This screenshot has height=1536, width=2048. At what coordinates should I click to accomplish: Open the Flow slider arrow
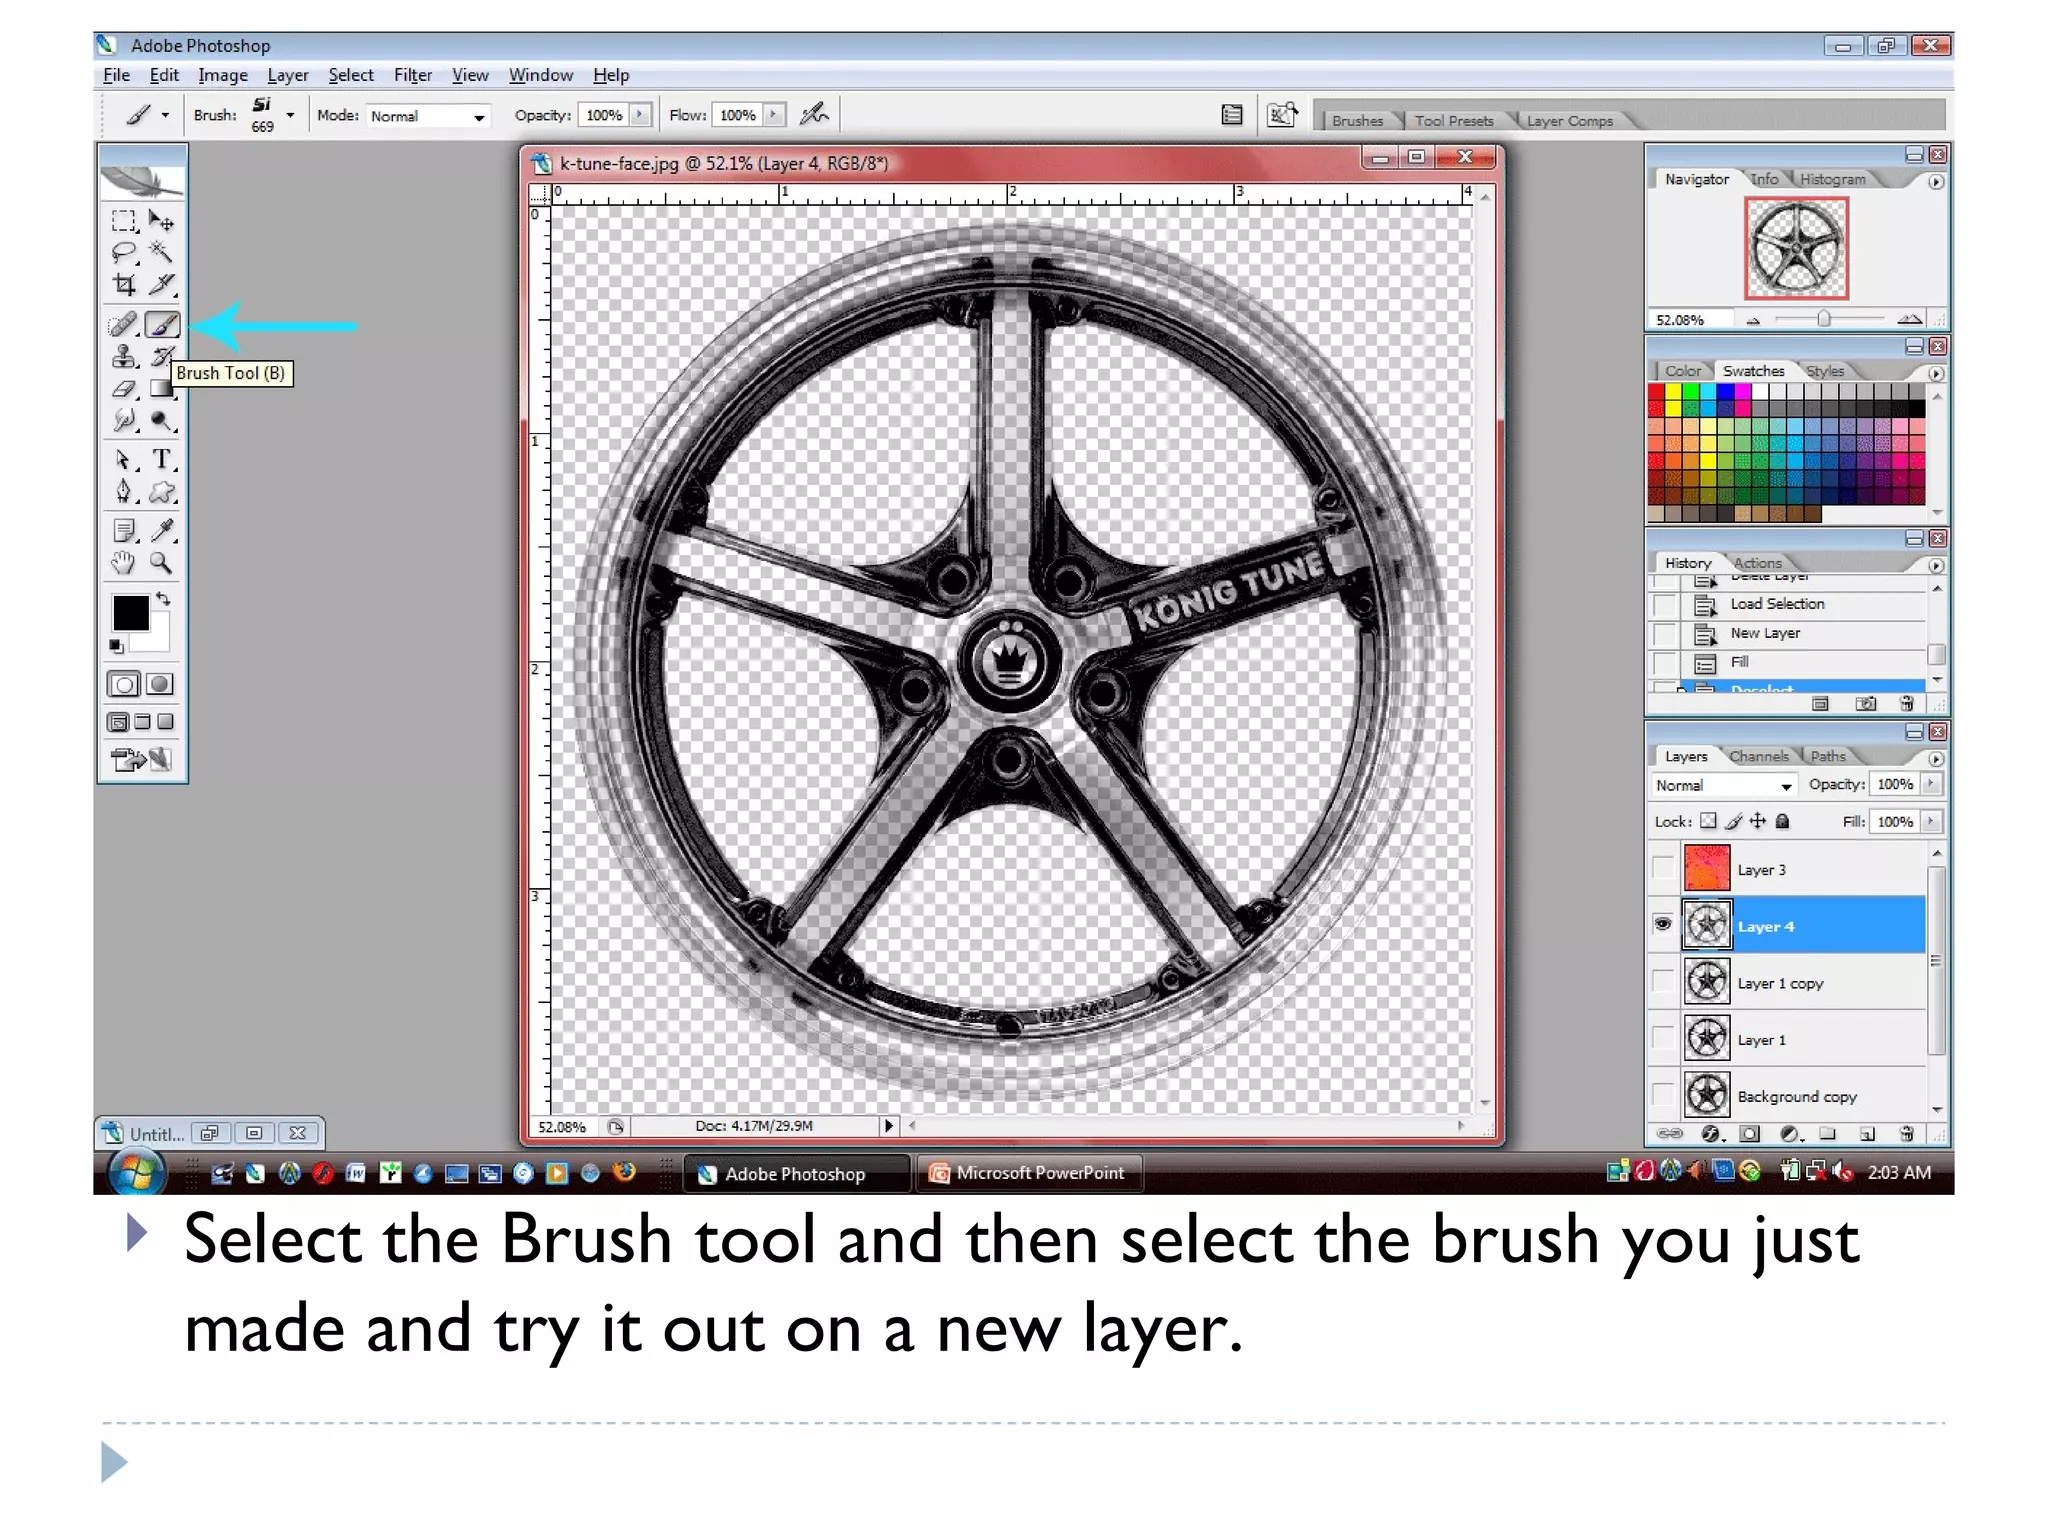(774, 115)
